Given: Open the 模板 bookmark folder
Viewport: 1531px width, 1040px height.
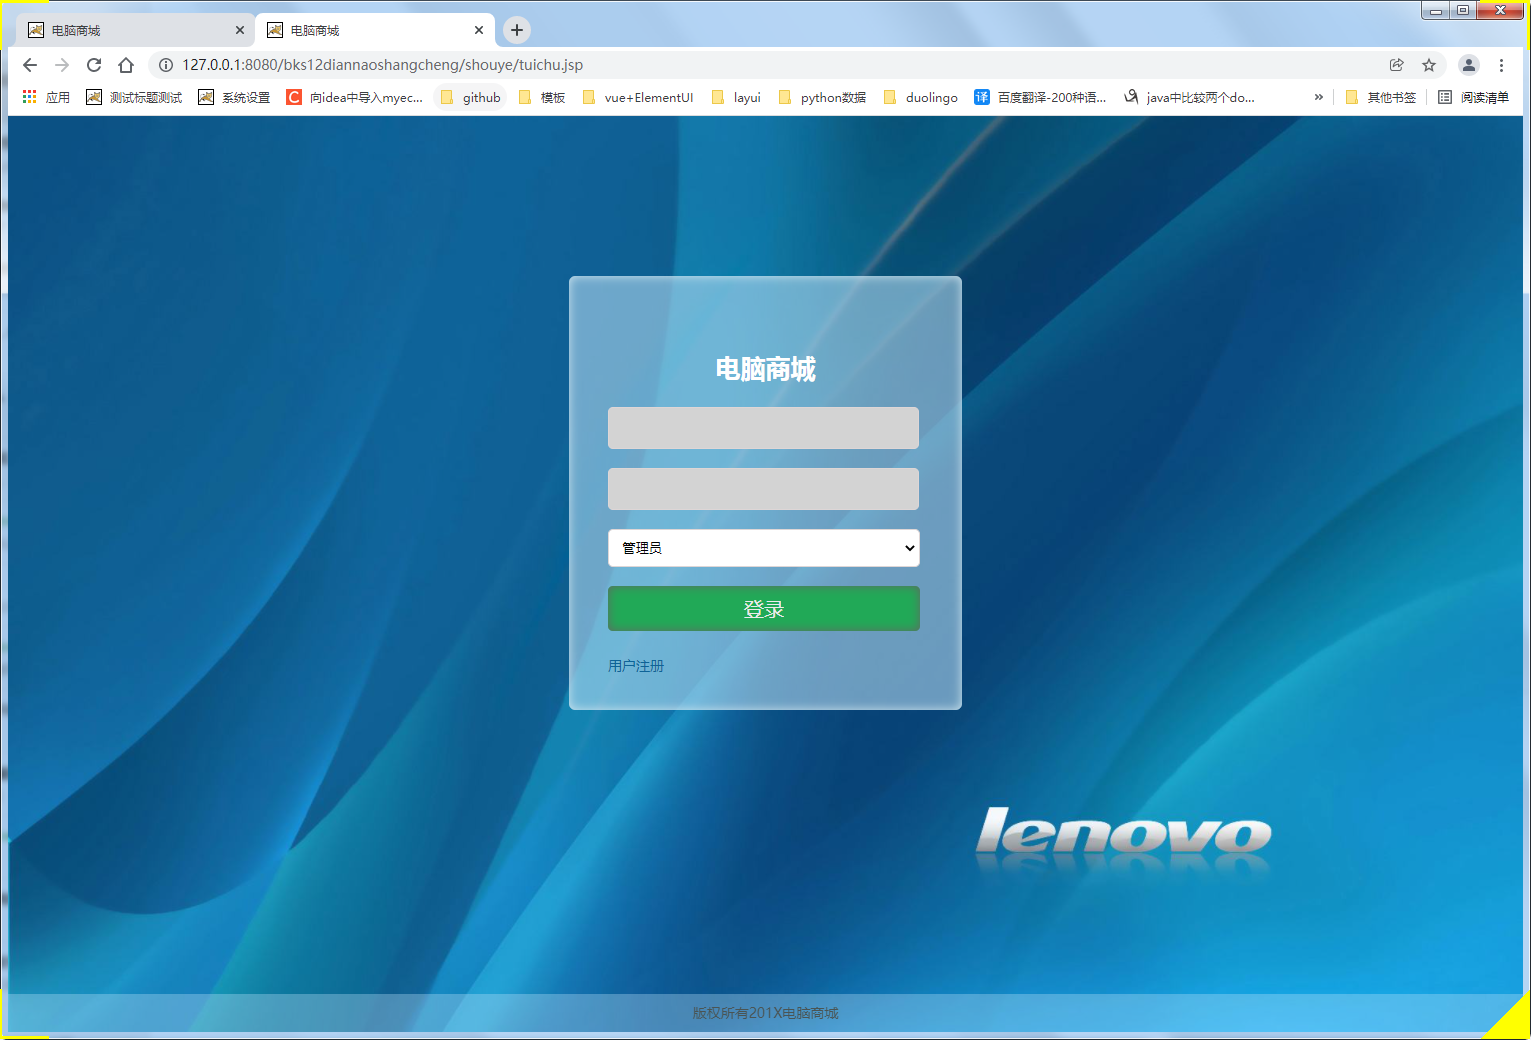Looking at the screenshot, I should [542, 97].
